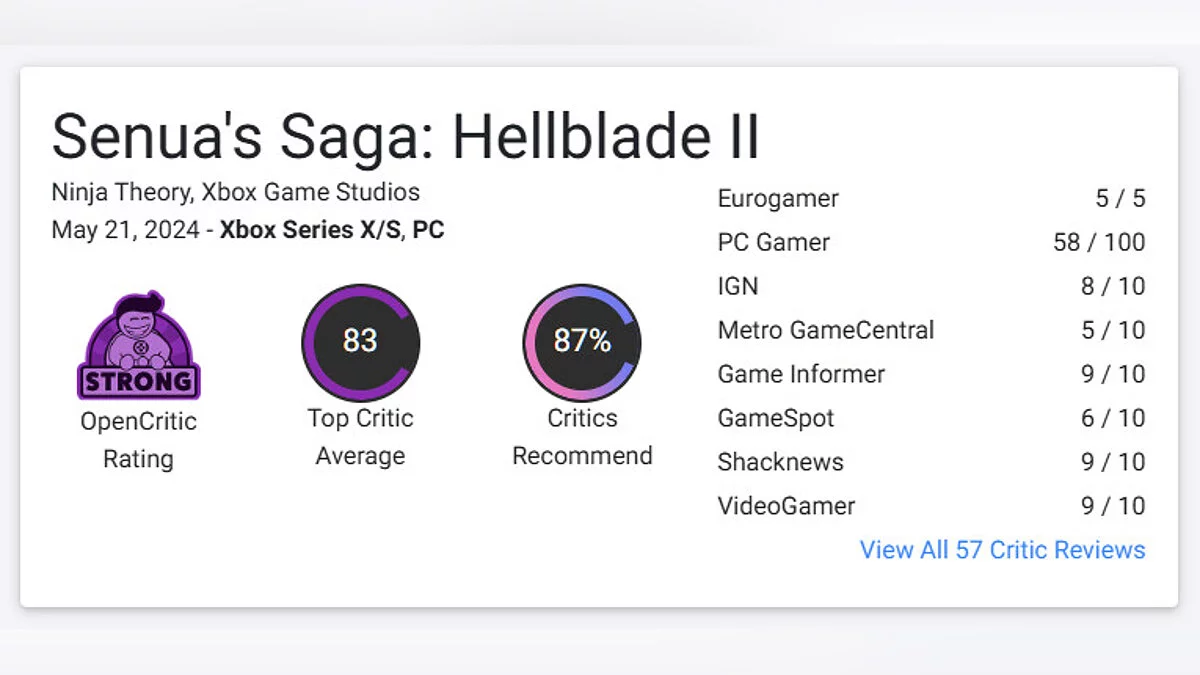1200x675 pixels.
Task: Click the OpenCritic Strong rating badge icon
Action: point(138,346)
